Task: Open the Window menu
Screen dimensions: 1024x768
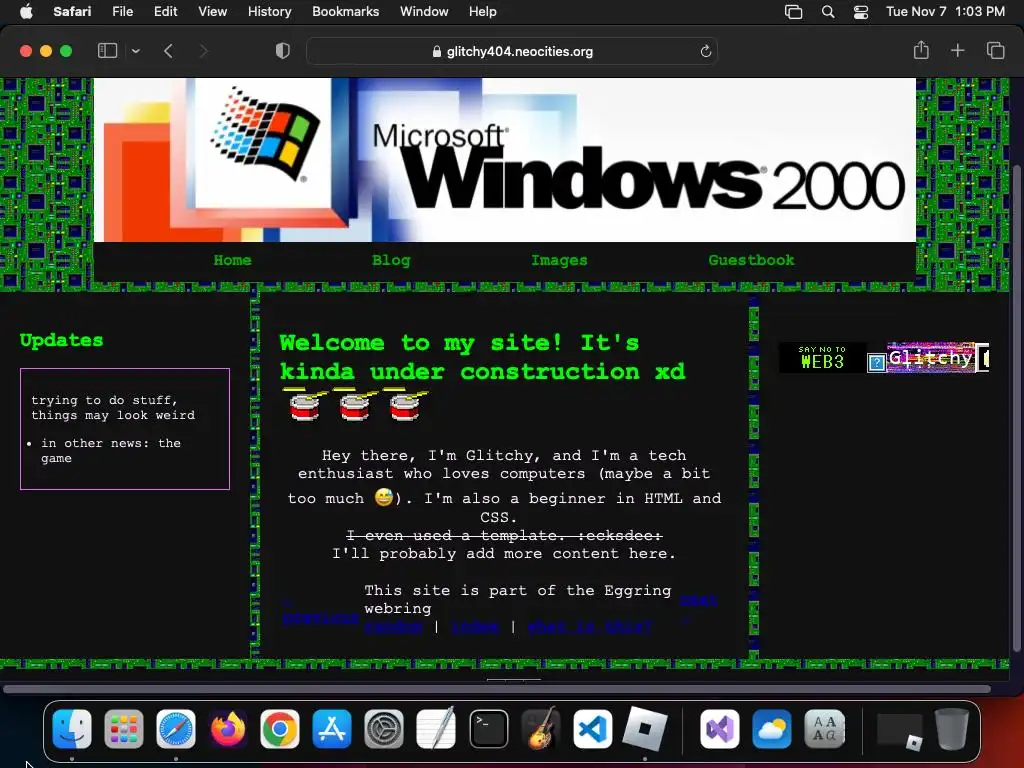Action: [x=424, y=11]
